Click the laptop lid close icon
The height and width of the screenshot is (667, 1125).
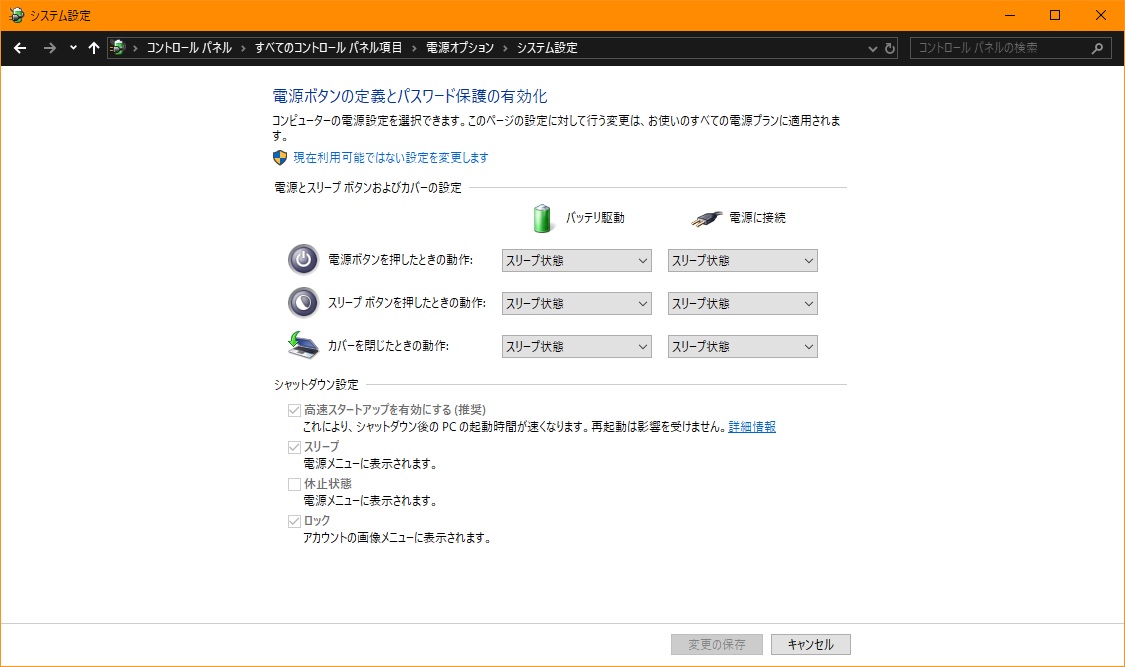click(x=303, y=345)
